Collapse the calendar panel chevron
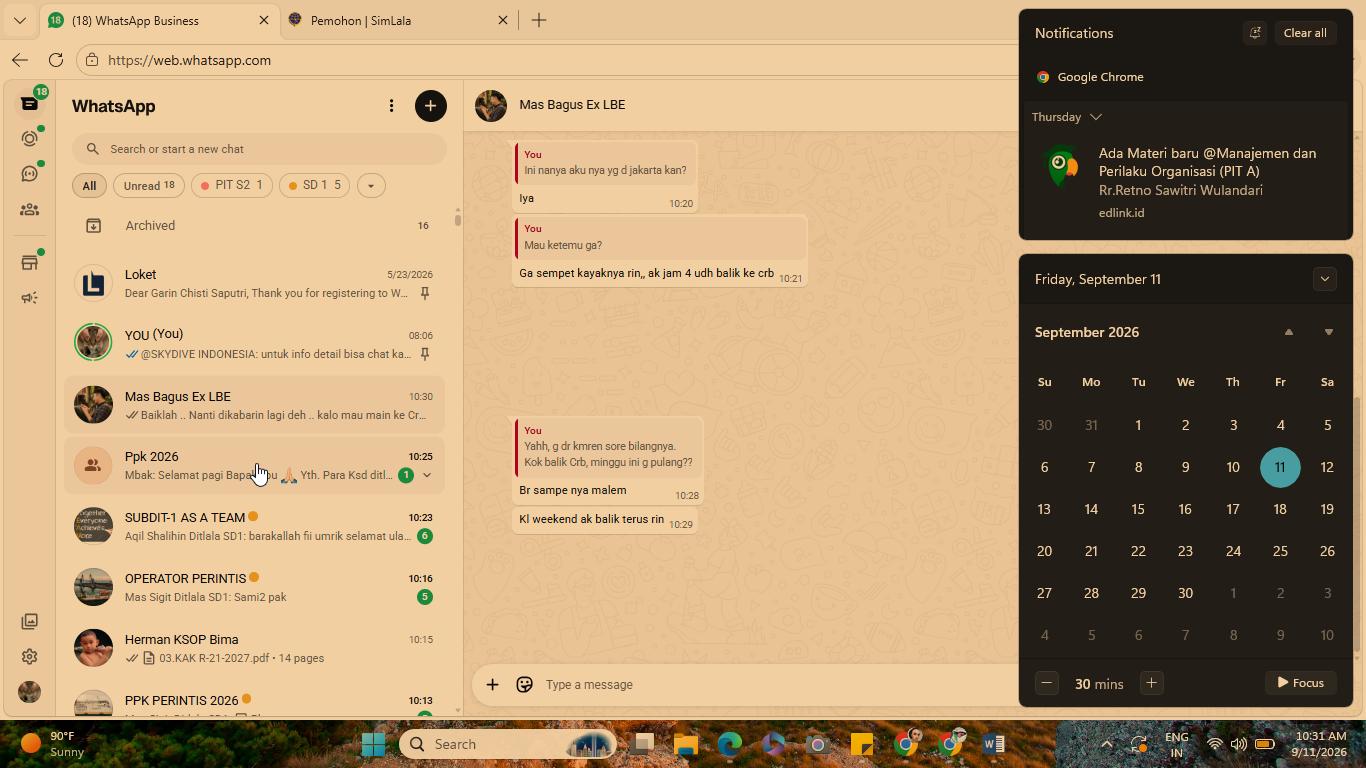 pyautogui.click(x=1324, y=279)
